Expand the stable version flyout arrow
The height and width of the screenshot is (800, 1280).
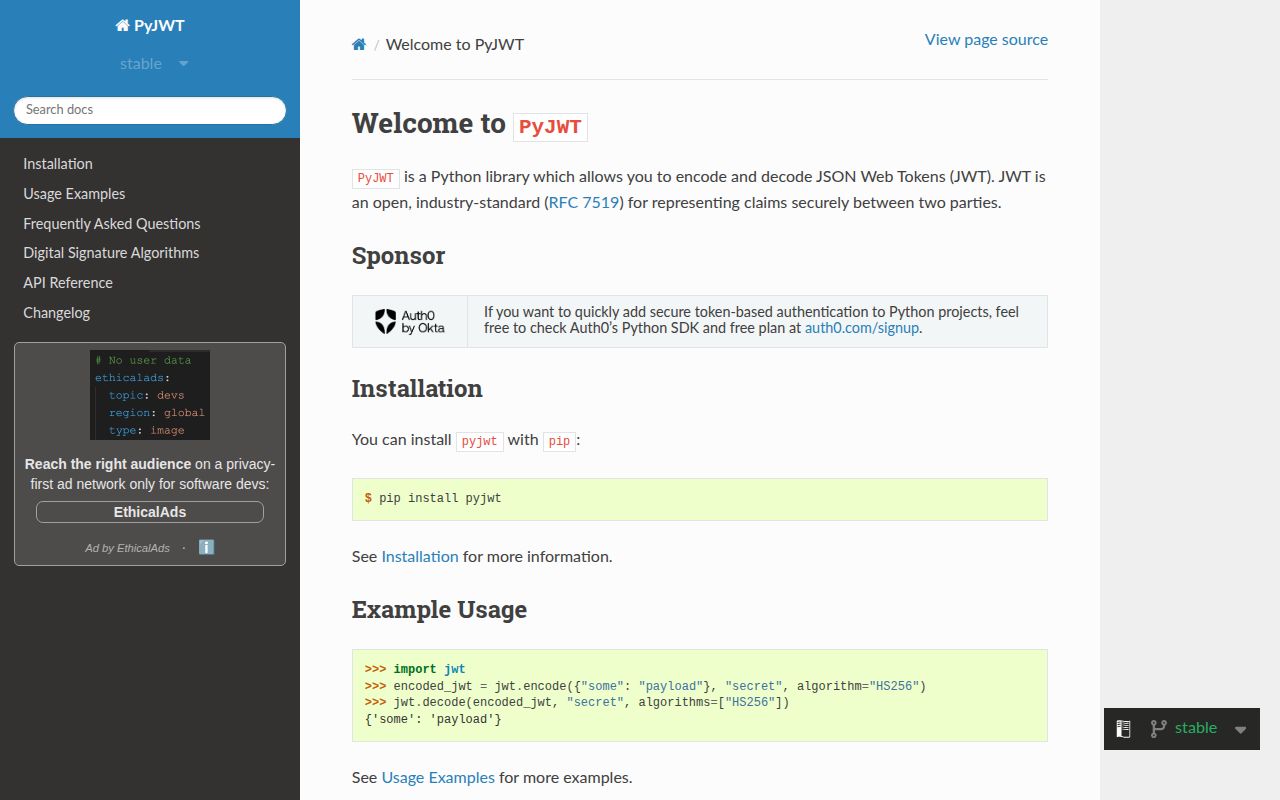1240,730
